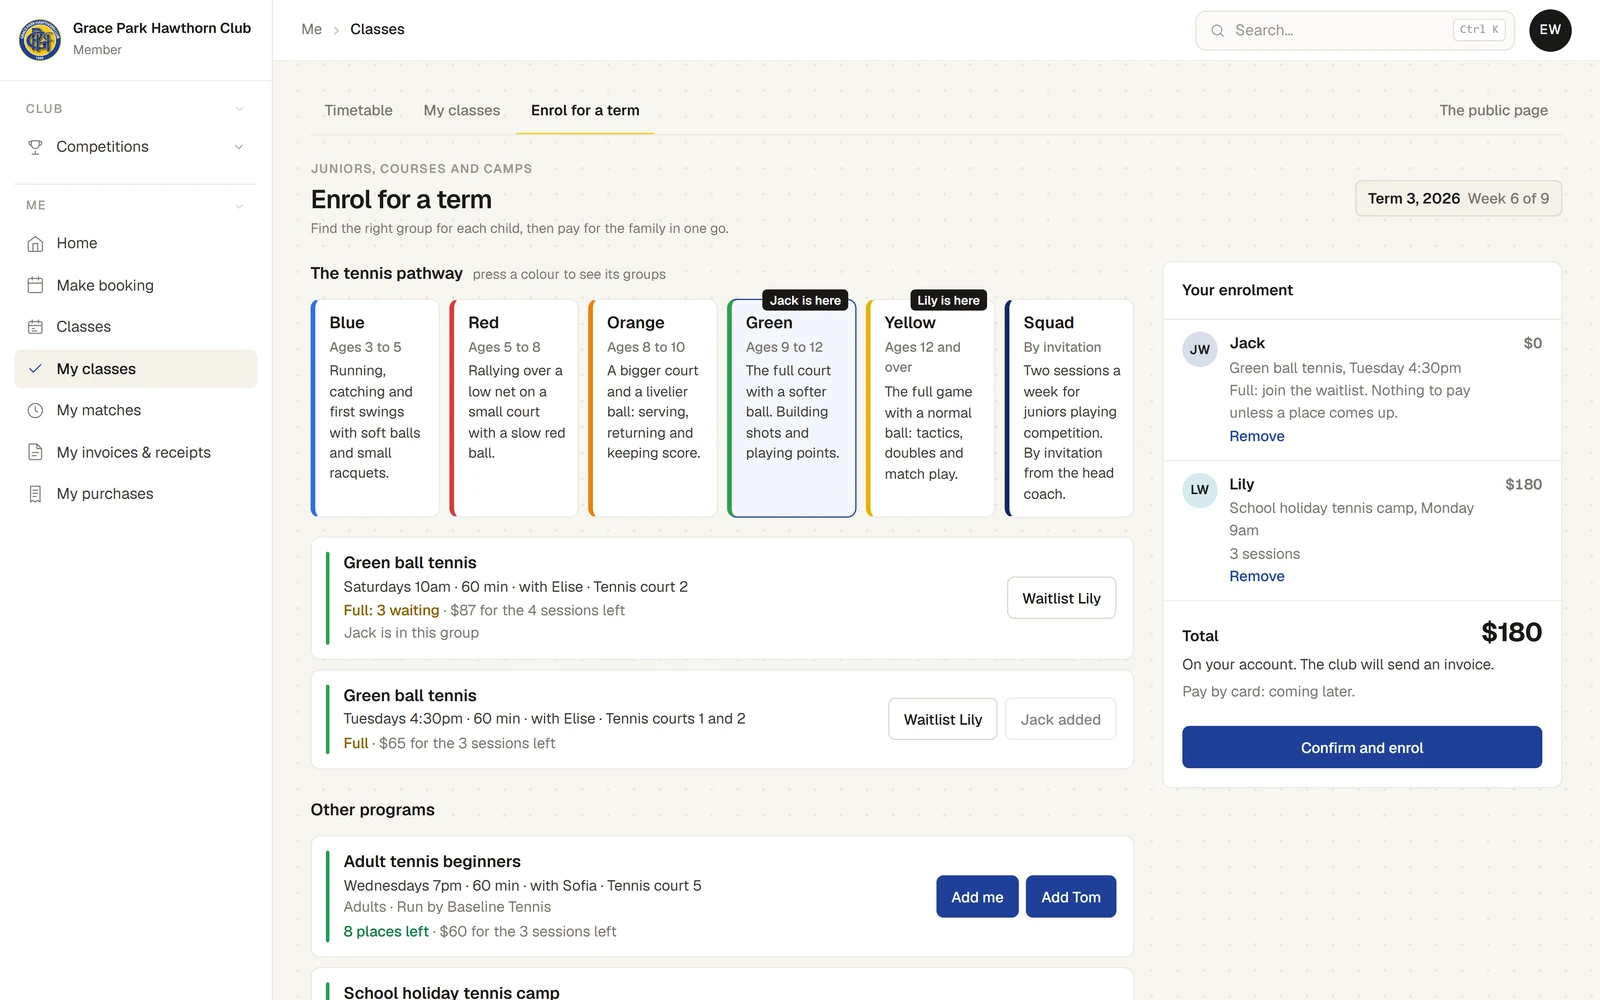Switch to the Timetable tab
Viewport: 1600px width, 1000px height.
click(358, 110)
